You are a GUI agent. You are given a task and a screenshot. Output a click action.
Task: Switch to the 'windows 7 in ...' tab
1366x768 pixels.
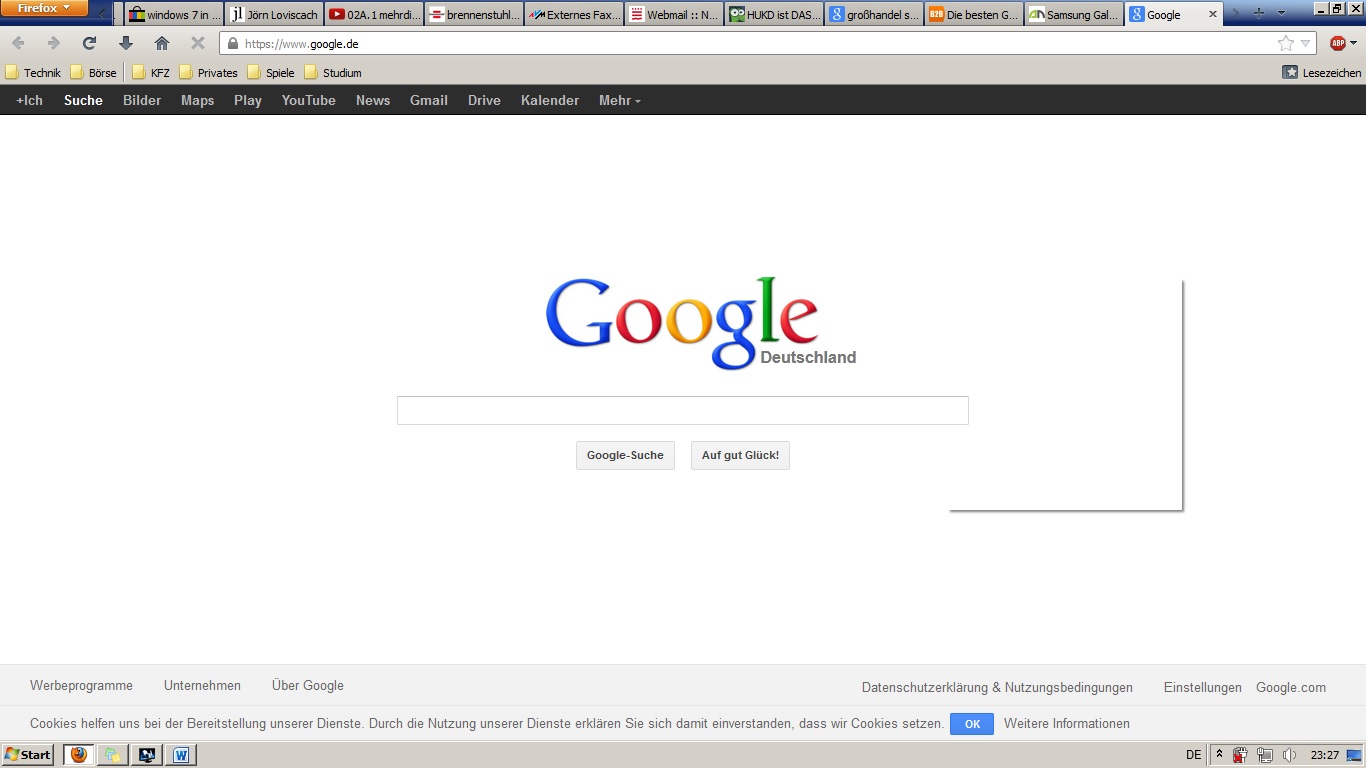coord(175,15)
